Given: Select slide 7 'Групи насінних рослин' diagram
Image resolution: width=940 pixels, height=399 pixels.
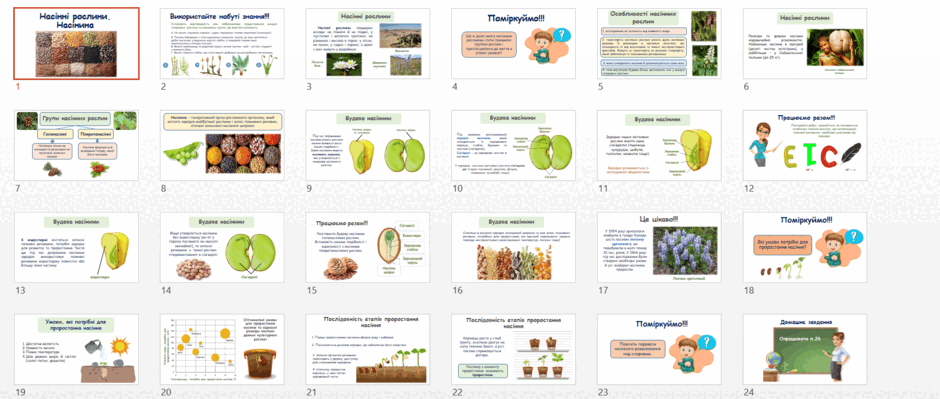Looking at the screenshot, I should coord(77,145).
